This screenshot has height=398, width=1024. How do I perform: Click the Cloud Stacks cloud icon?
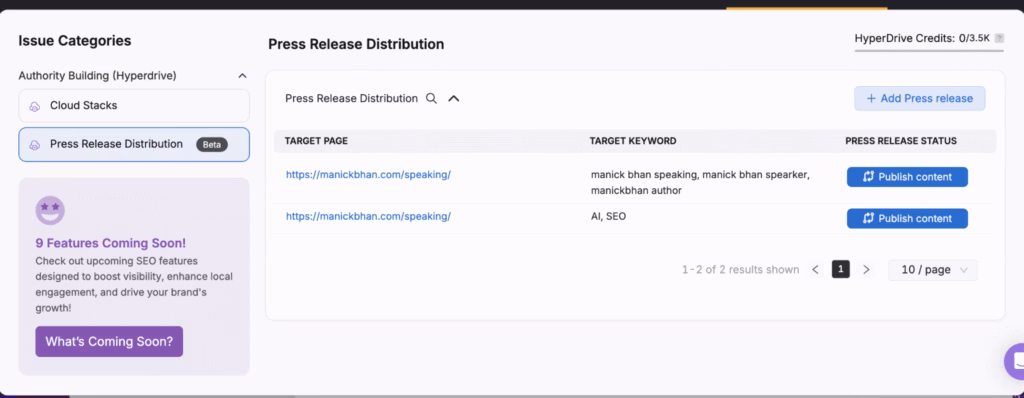click(x=35, y=107)
